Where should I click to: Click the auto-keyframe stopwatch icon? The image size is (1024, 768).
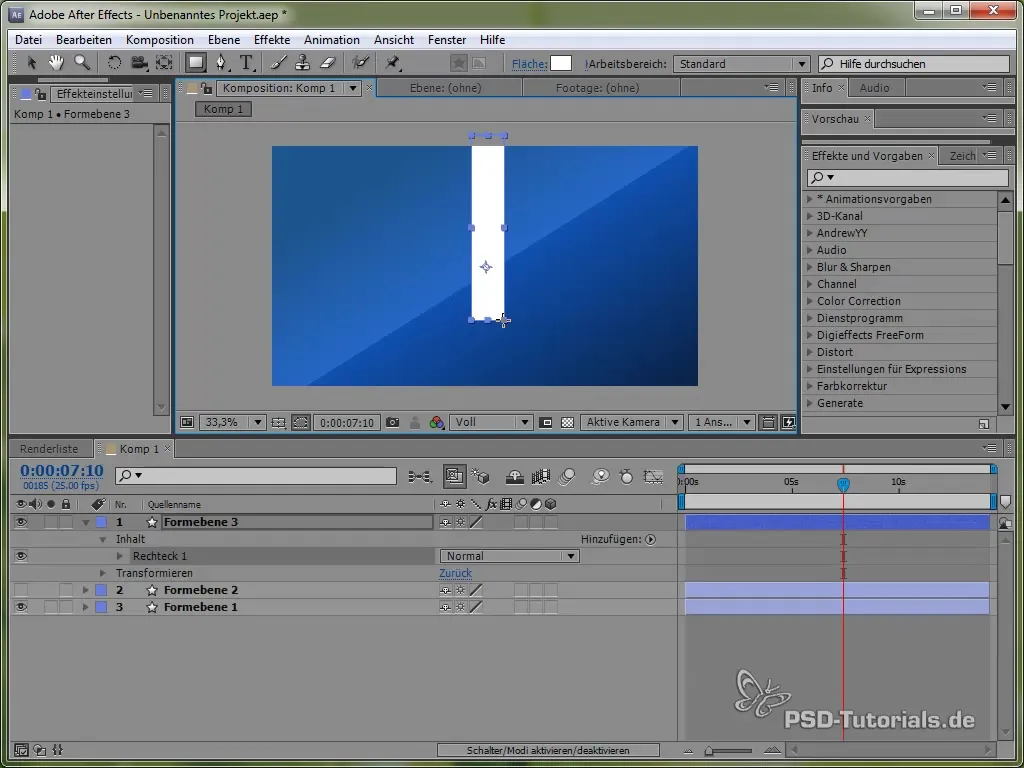click(626, 477)
